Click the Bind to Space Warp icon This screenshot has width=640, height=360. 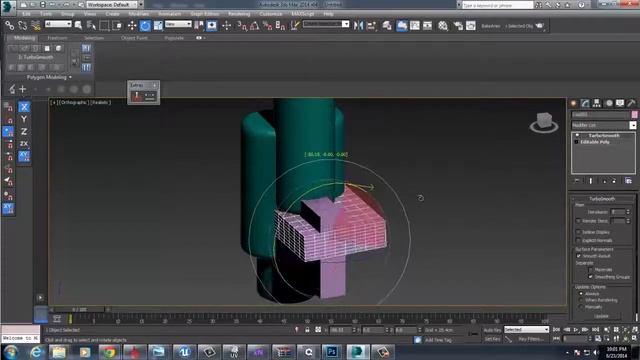click(36, 26)
